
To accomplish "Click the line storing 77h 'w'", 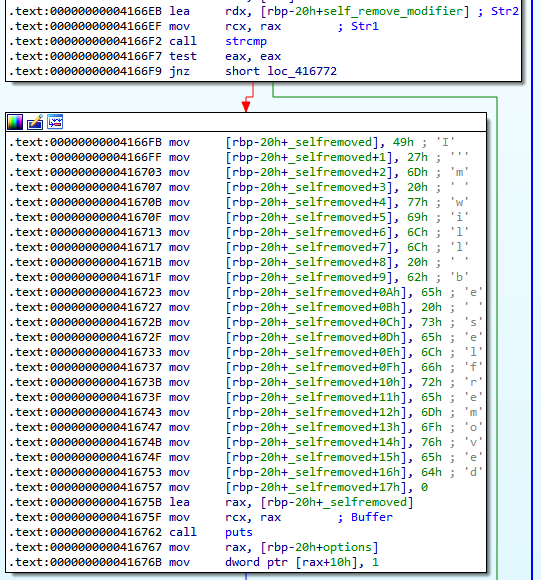I will 239,202.
